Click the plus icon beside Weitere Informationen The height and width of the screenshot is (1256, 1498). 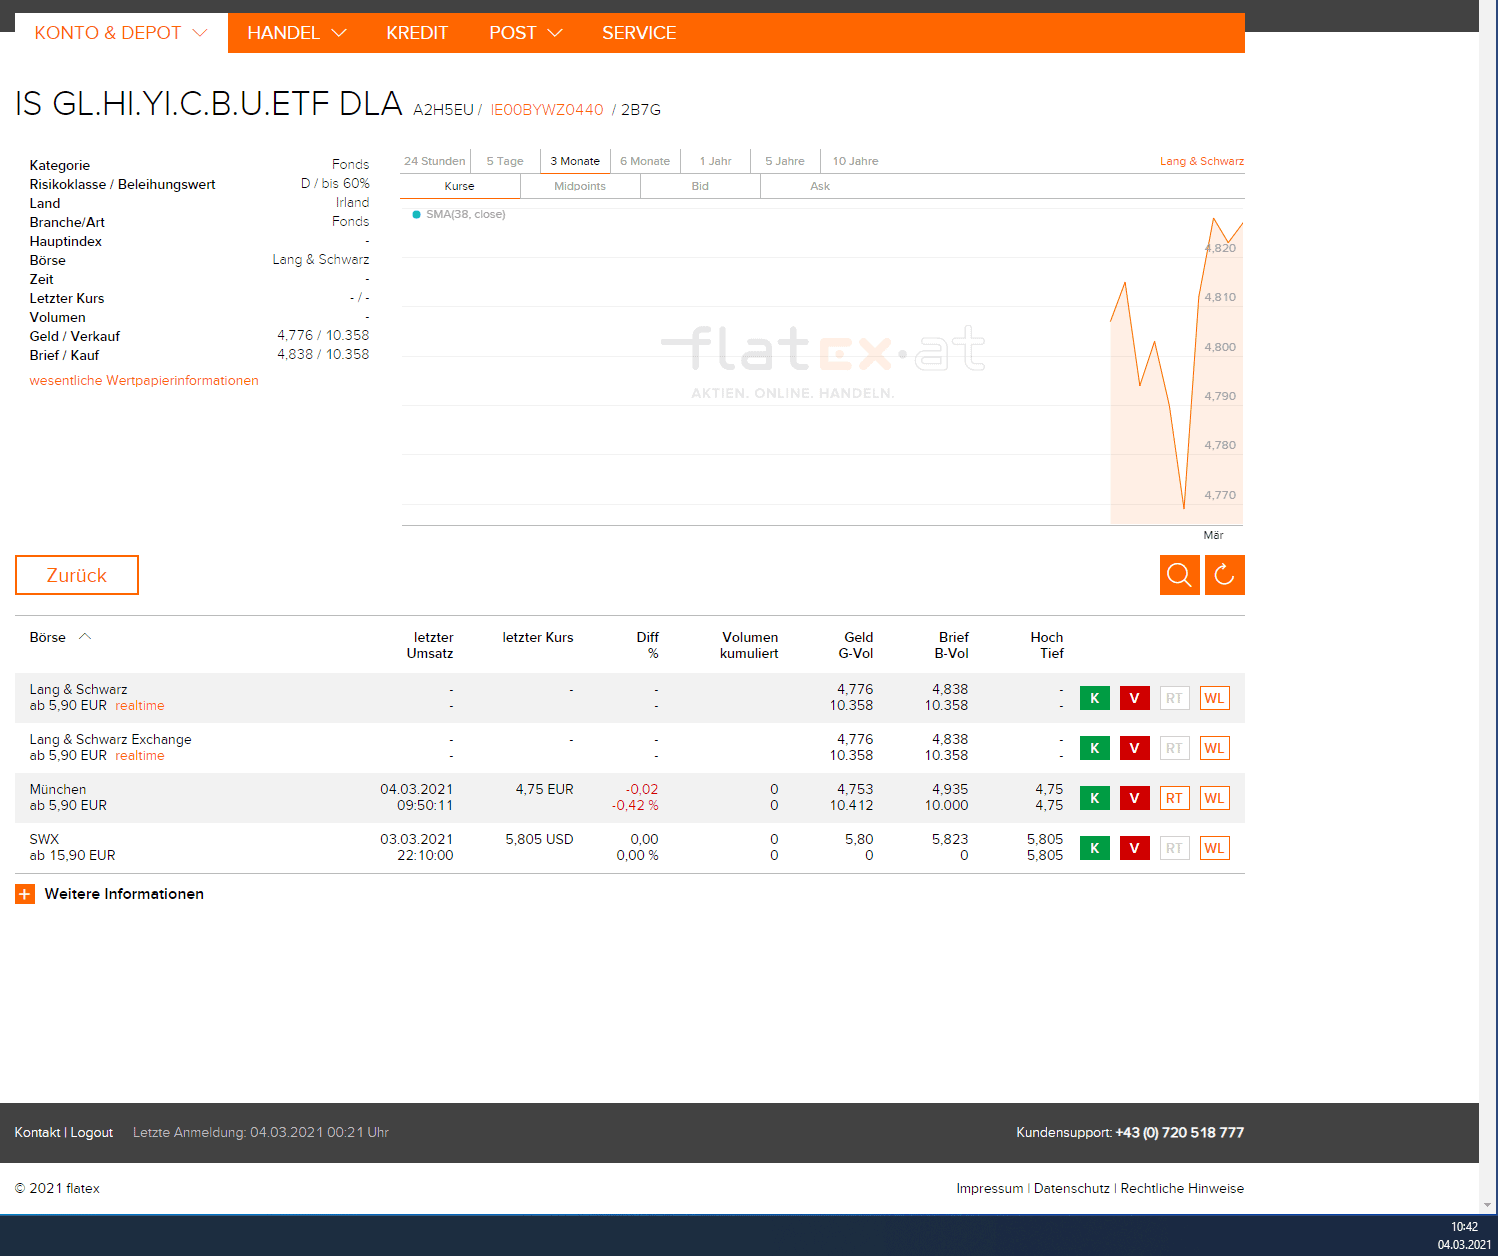25,894
